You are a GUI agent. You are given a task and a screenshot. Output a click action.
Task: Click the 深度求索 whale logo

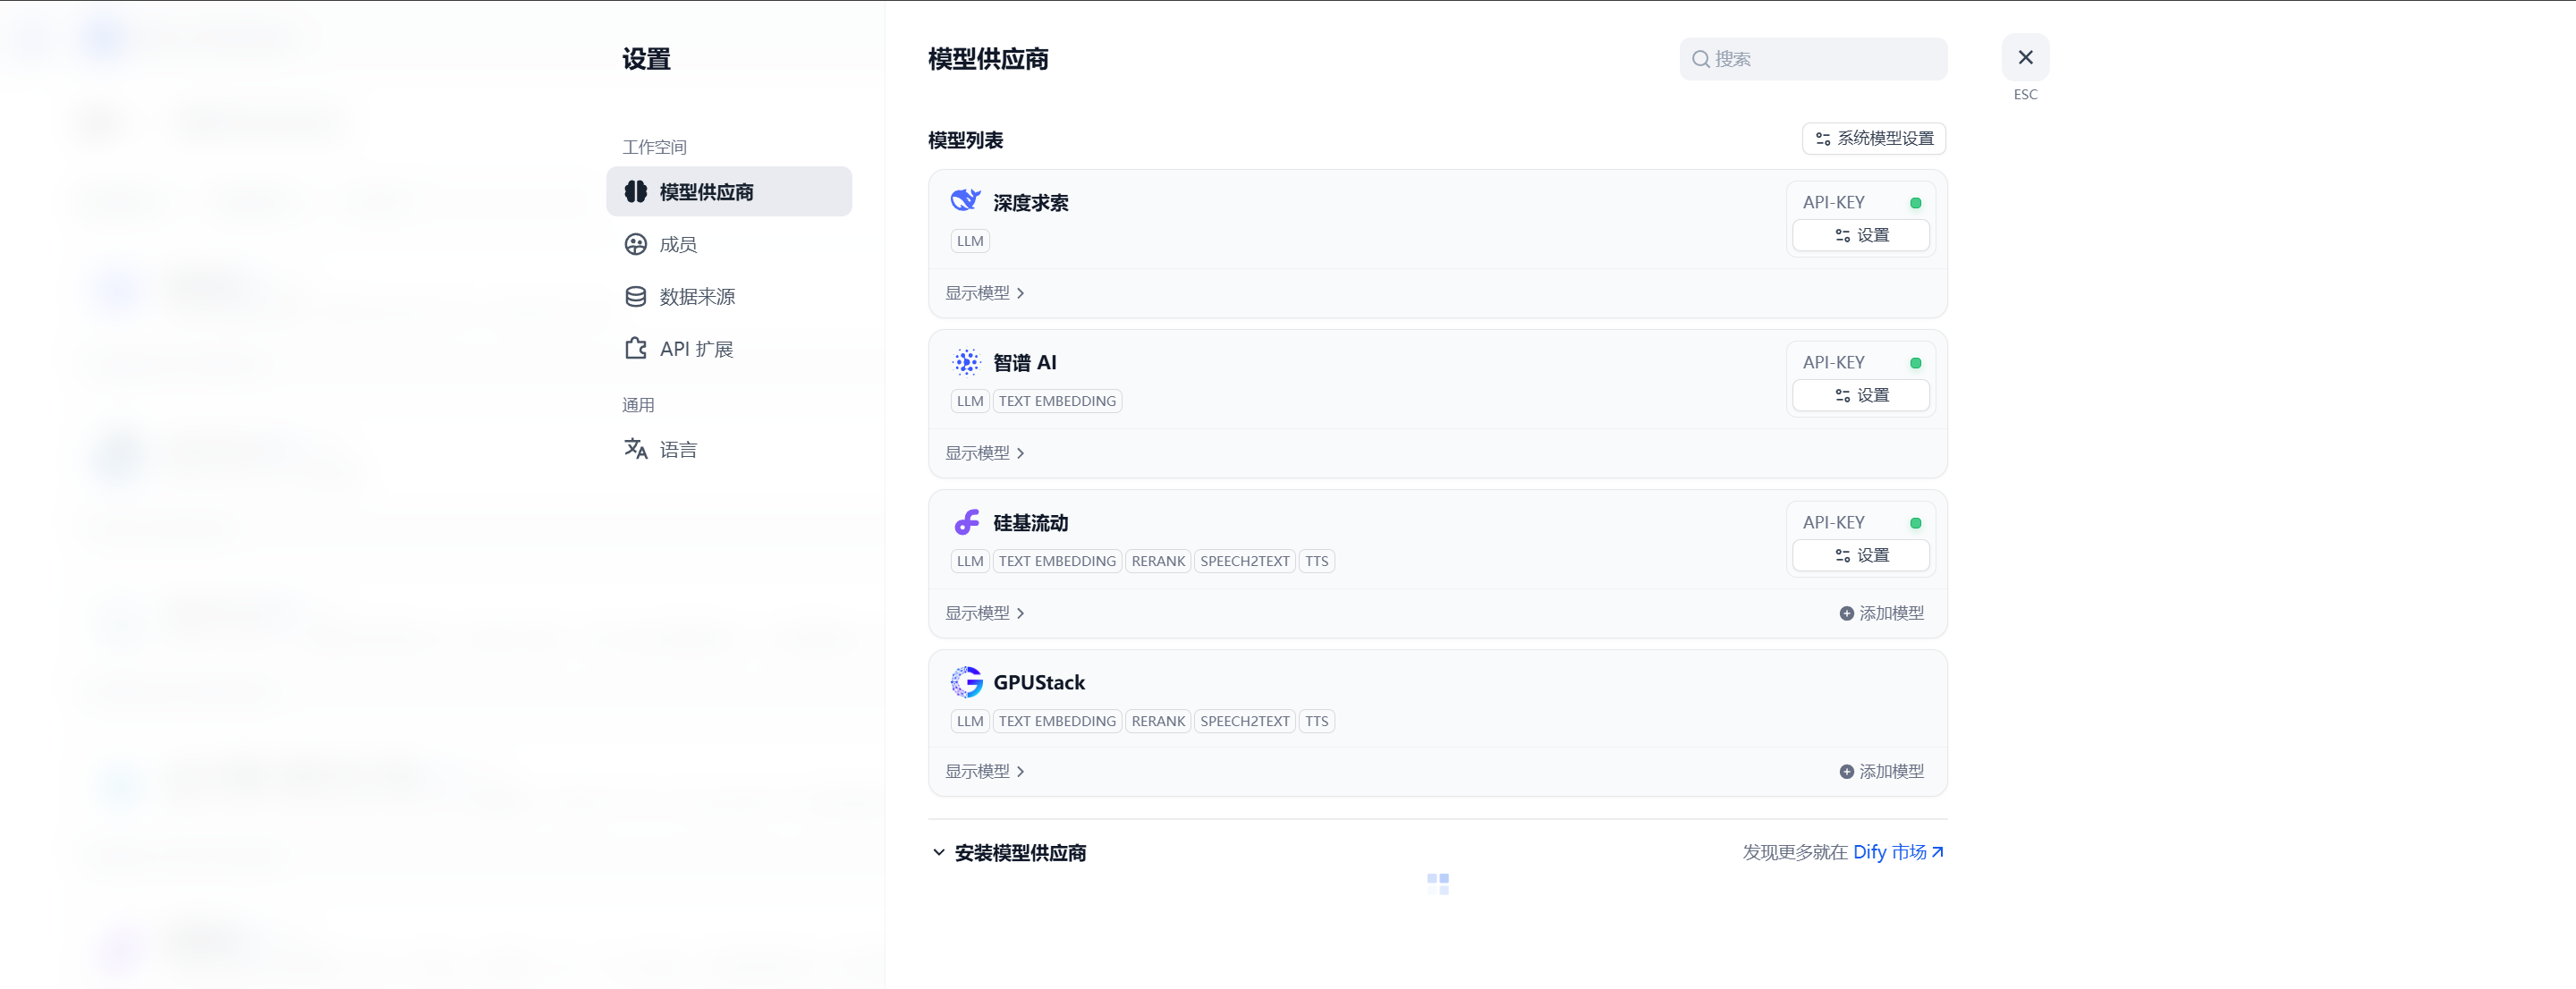966,201
